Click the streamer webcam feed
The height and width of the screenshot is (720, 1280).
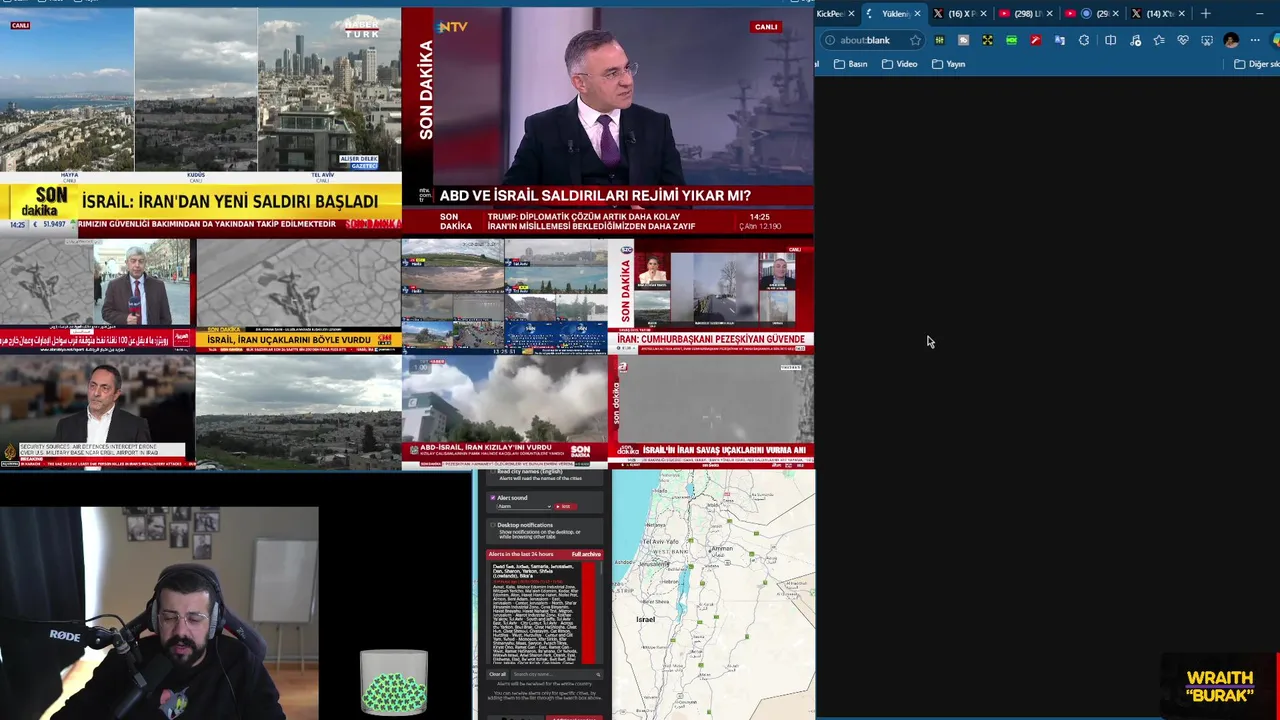(160, 613)
